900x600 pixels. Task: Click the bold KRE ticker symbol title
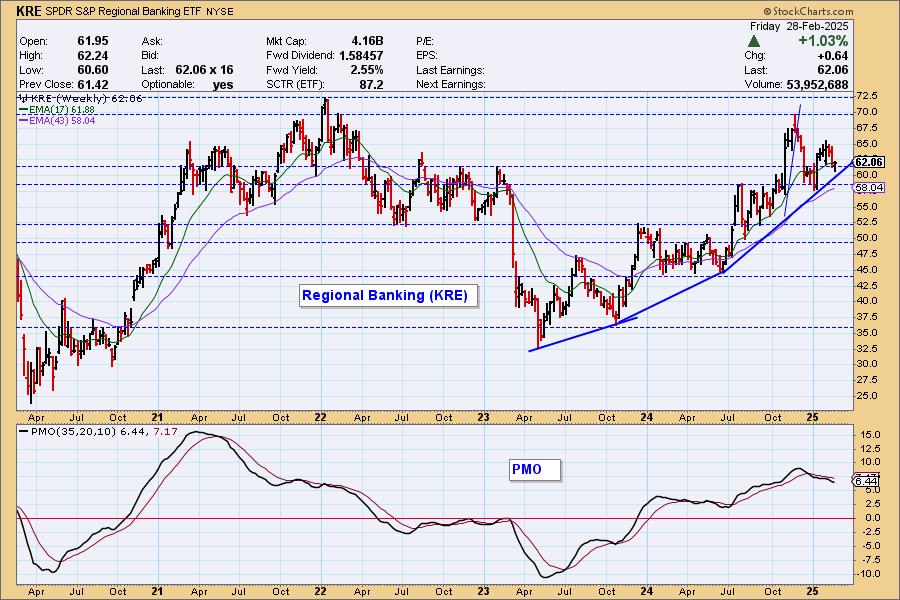(29, 11)
